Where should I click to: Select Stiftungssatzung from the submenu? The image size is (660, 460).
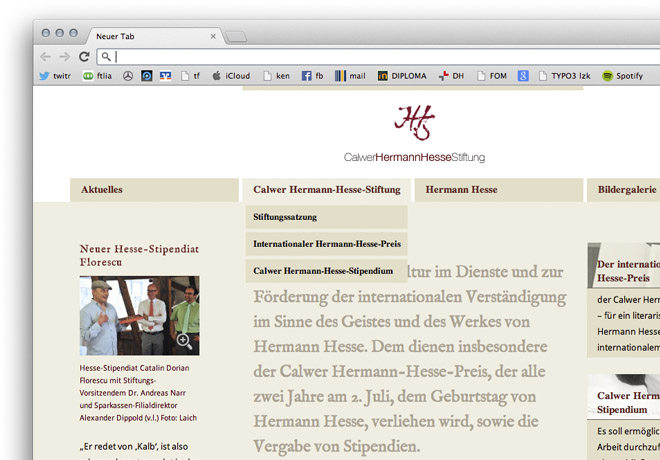pyautogui.click(x=285, y=217)
